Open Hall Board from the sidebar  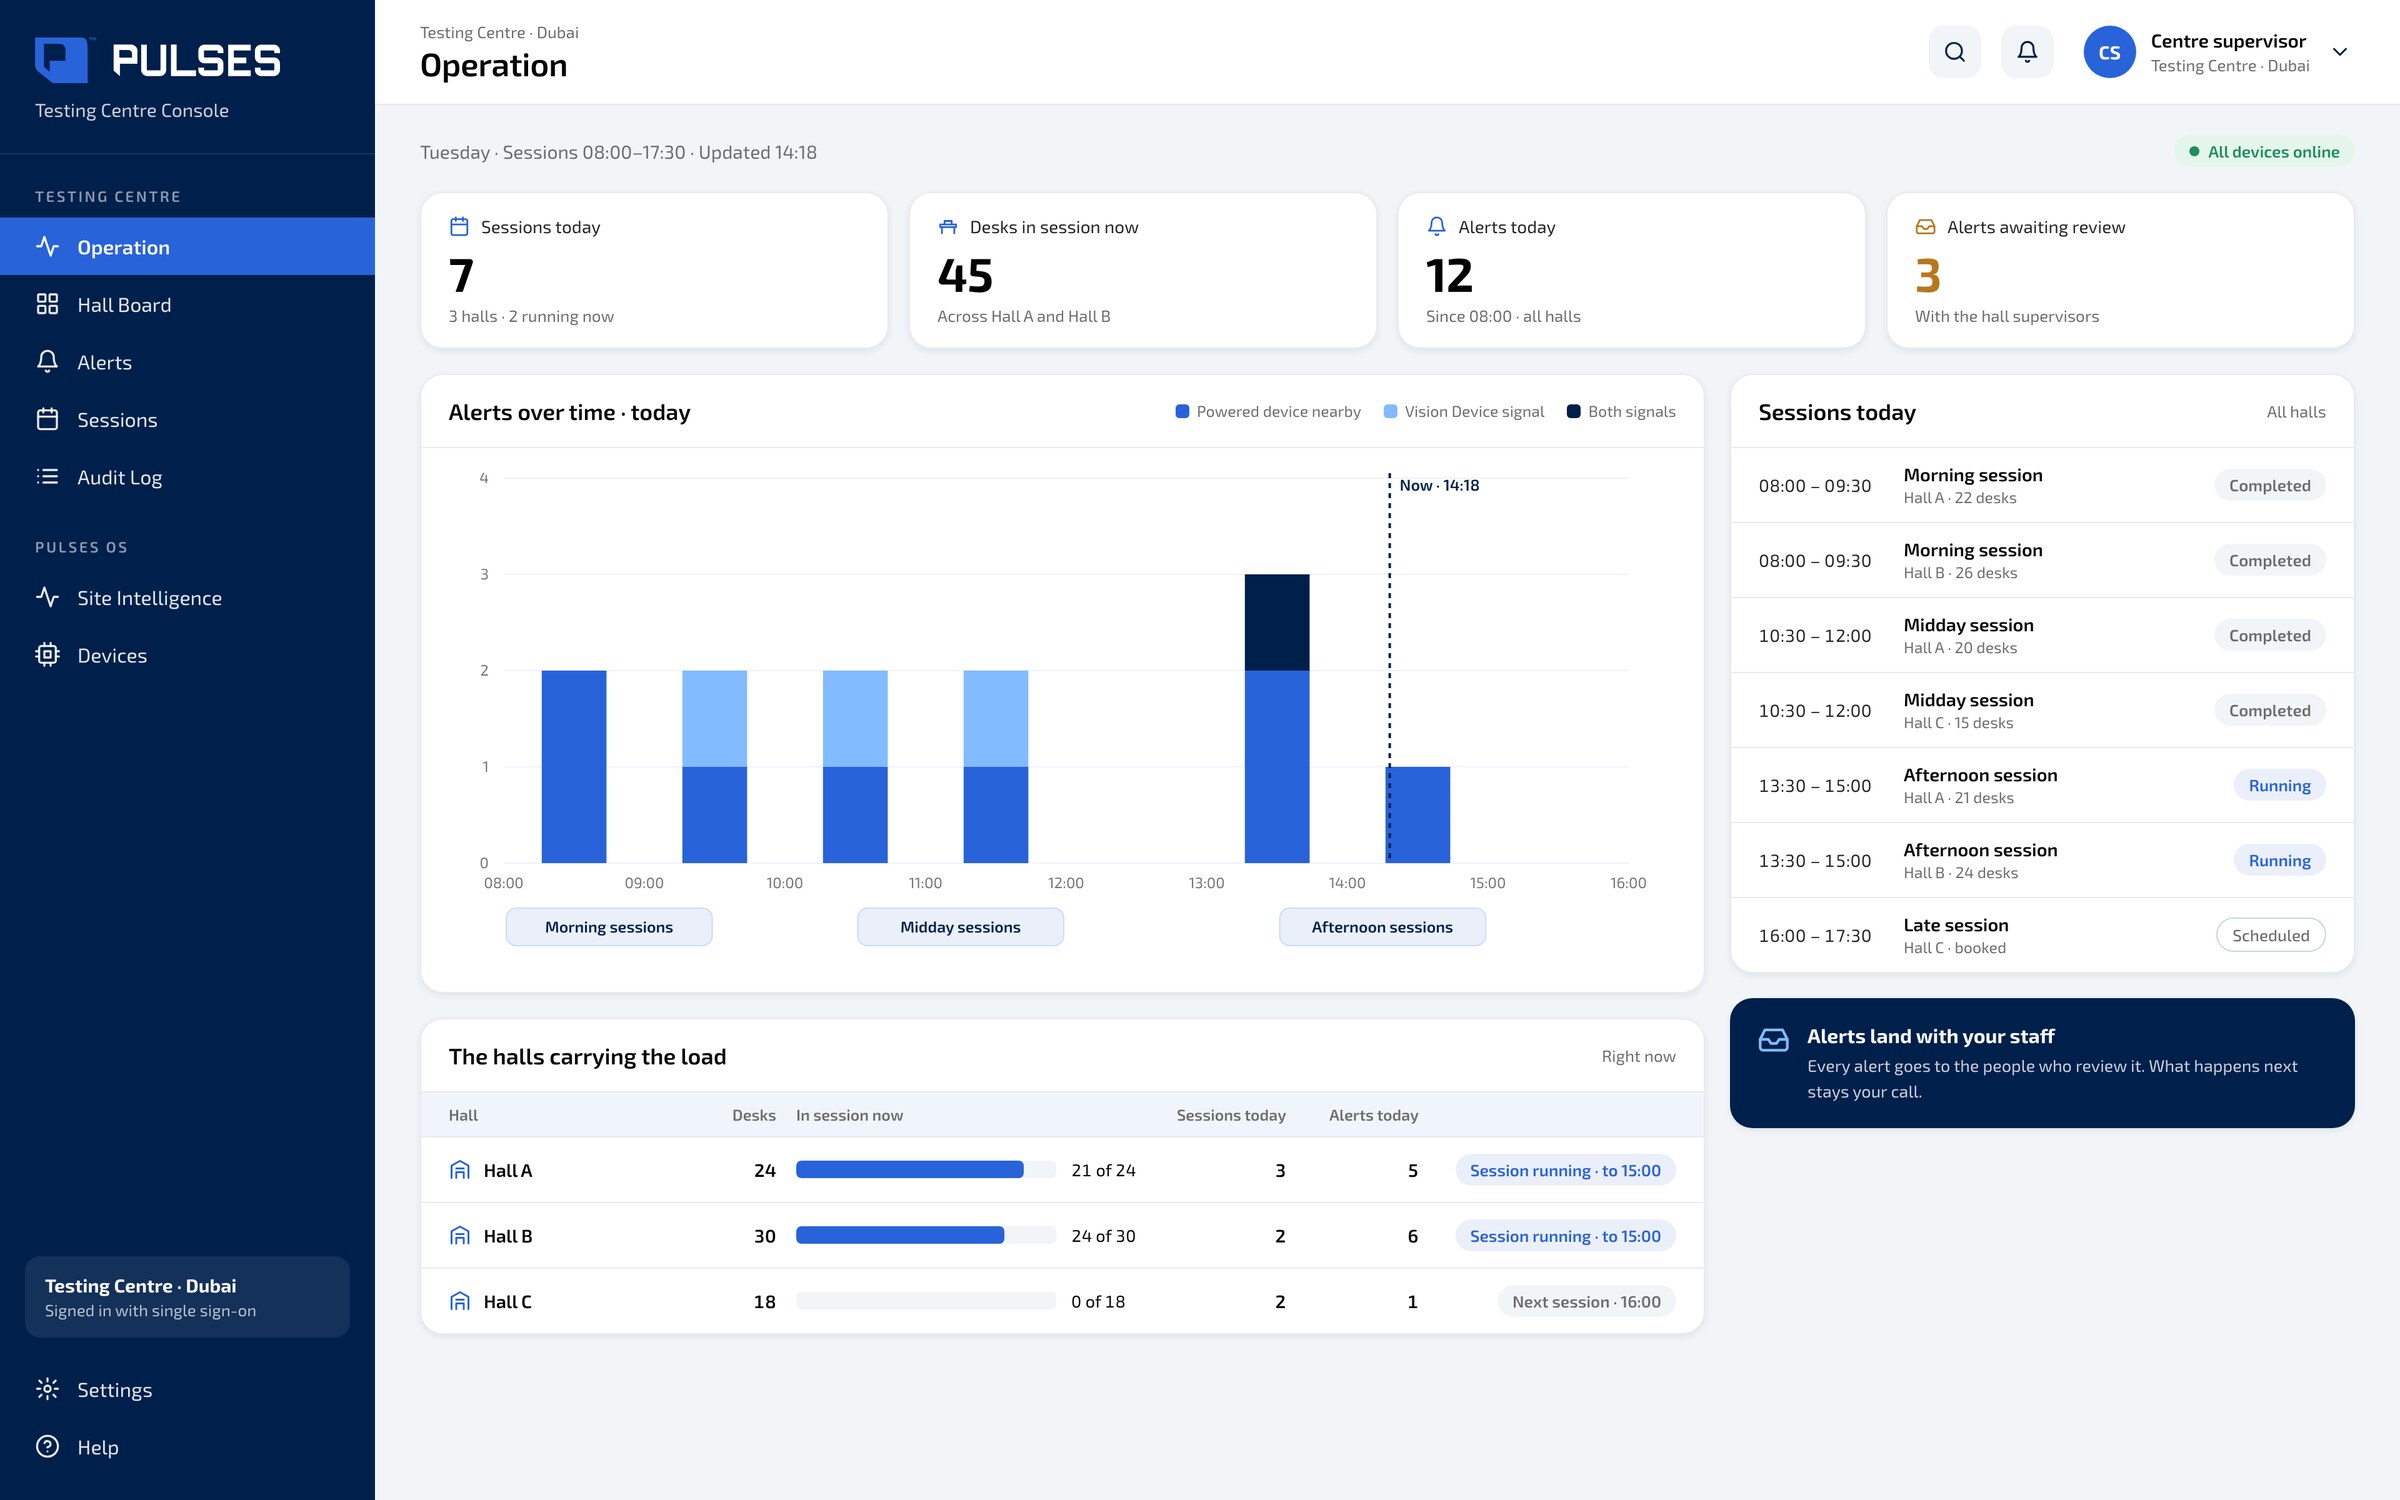pyautogui.click(x=188, y=305)
